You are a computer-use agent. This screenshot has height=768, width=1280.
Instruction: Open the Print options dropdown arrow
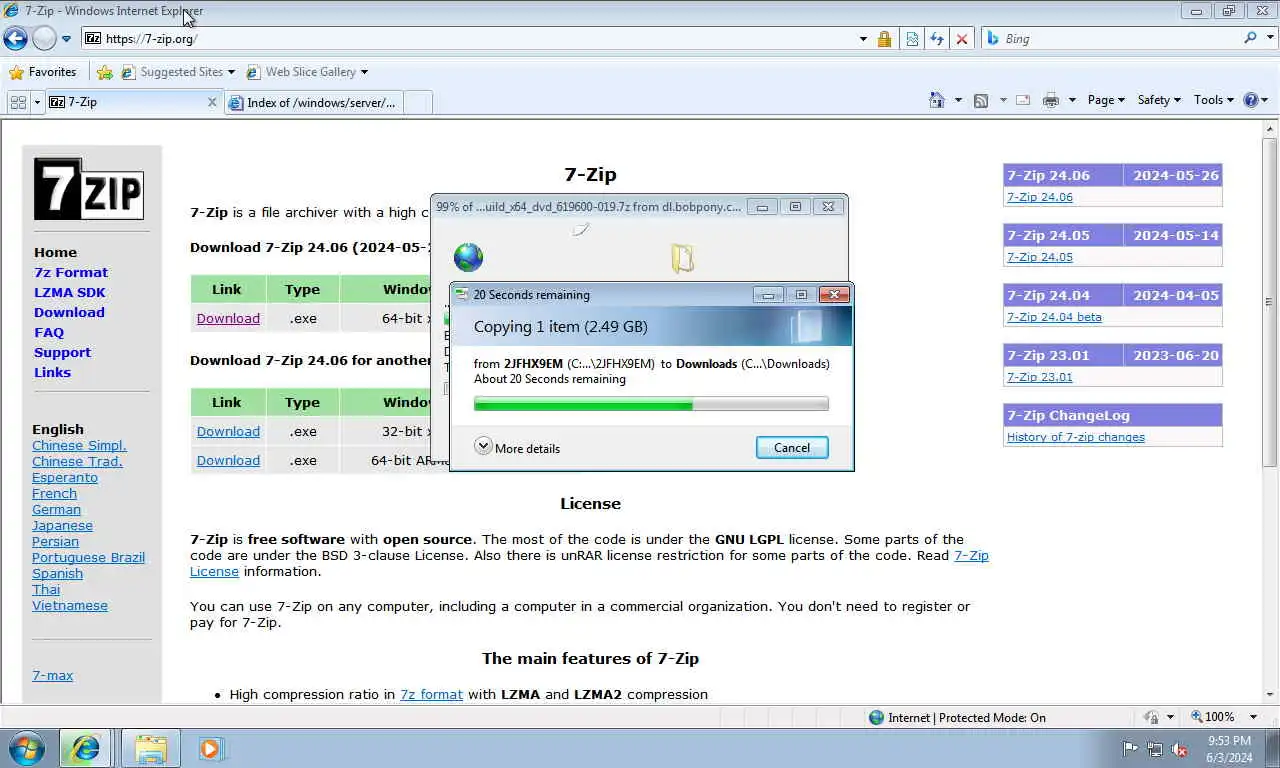(1072, 100)
